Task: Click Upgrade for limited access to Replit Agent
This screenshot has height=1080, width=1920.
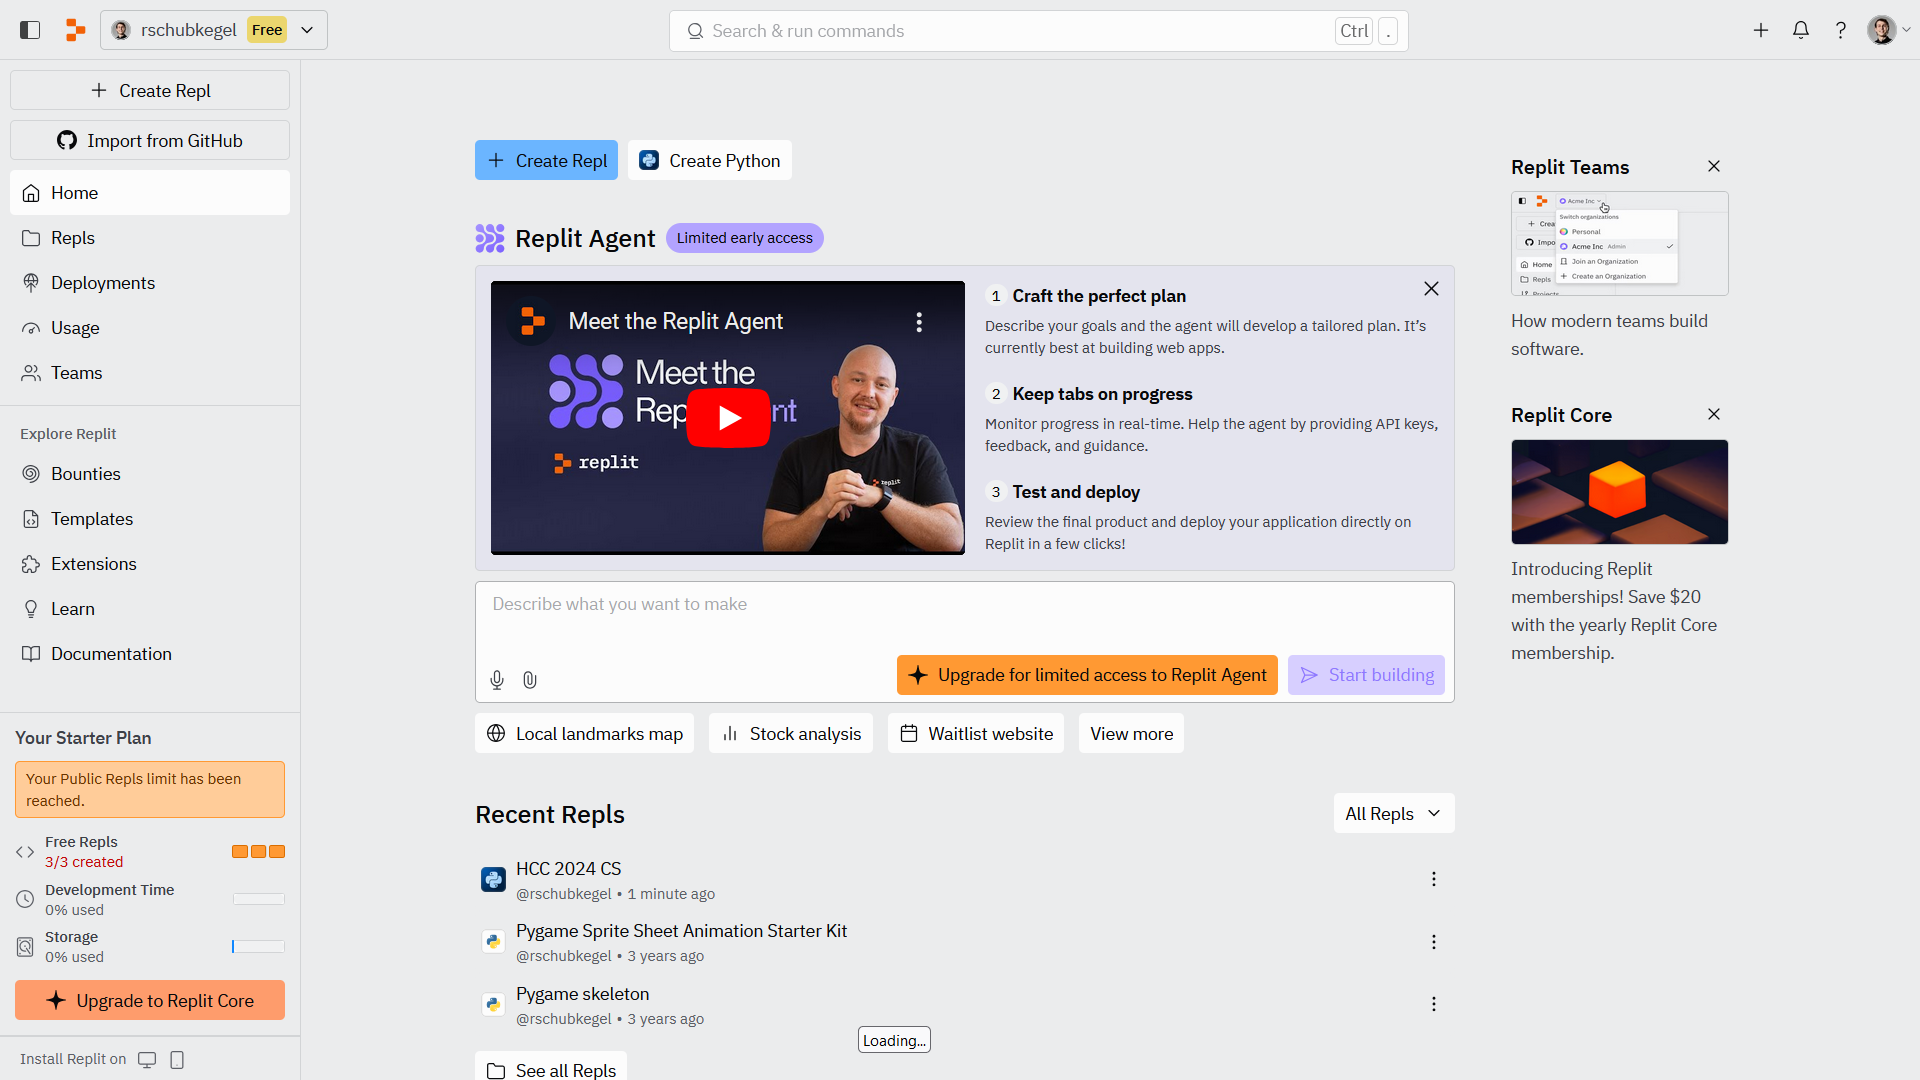Action: pyautogui.click(x=1087, y=675)
